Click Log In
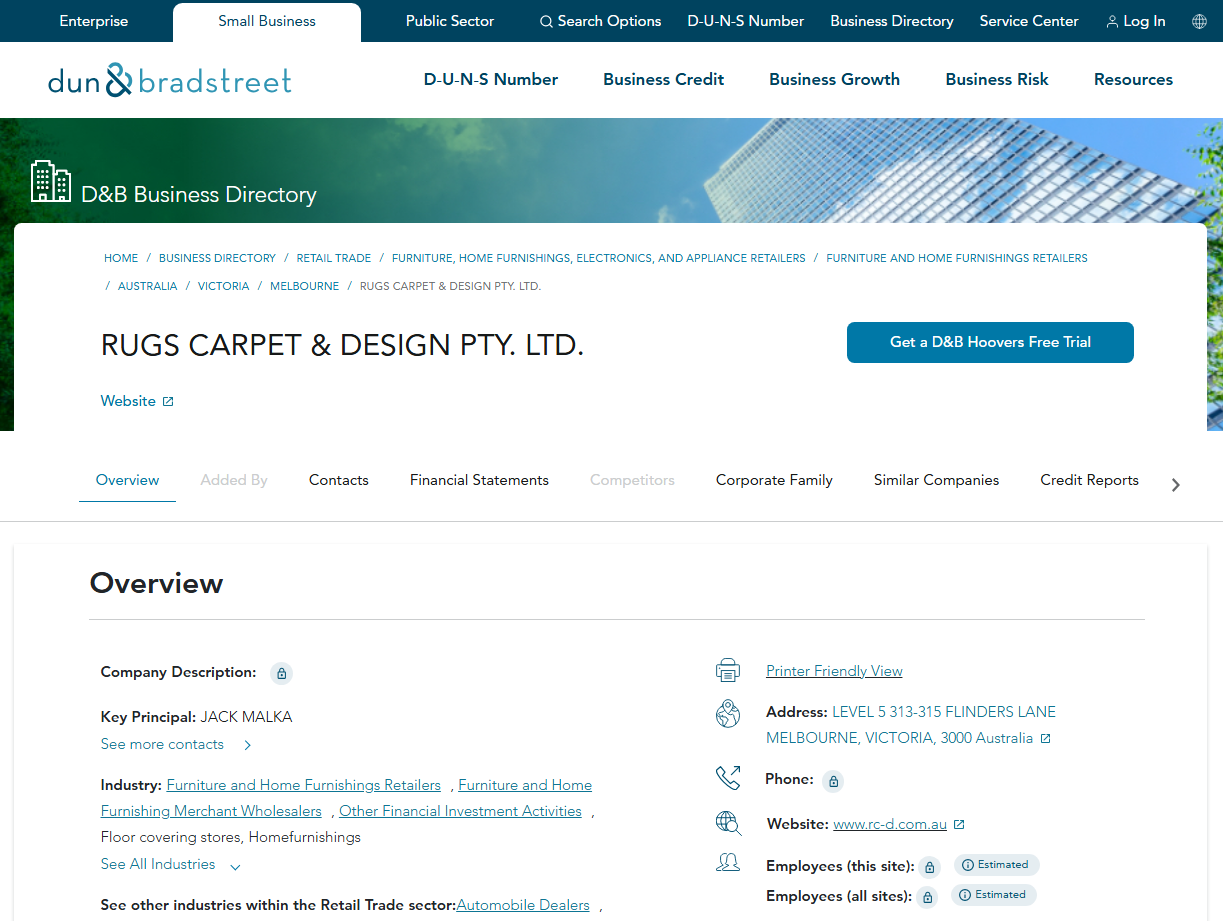Image resolution: width=1223 pixels, height=921 pixels. coord(1135,21)
